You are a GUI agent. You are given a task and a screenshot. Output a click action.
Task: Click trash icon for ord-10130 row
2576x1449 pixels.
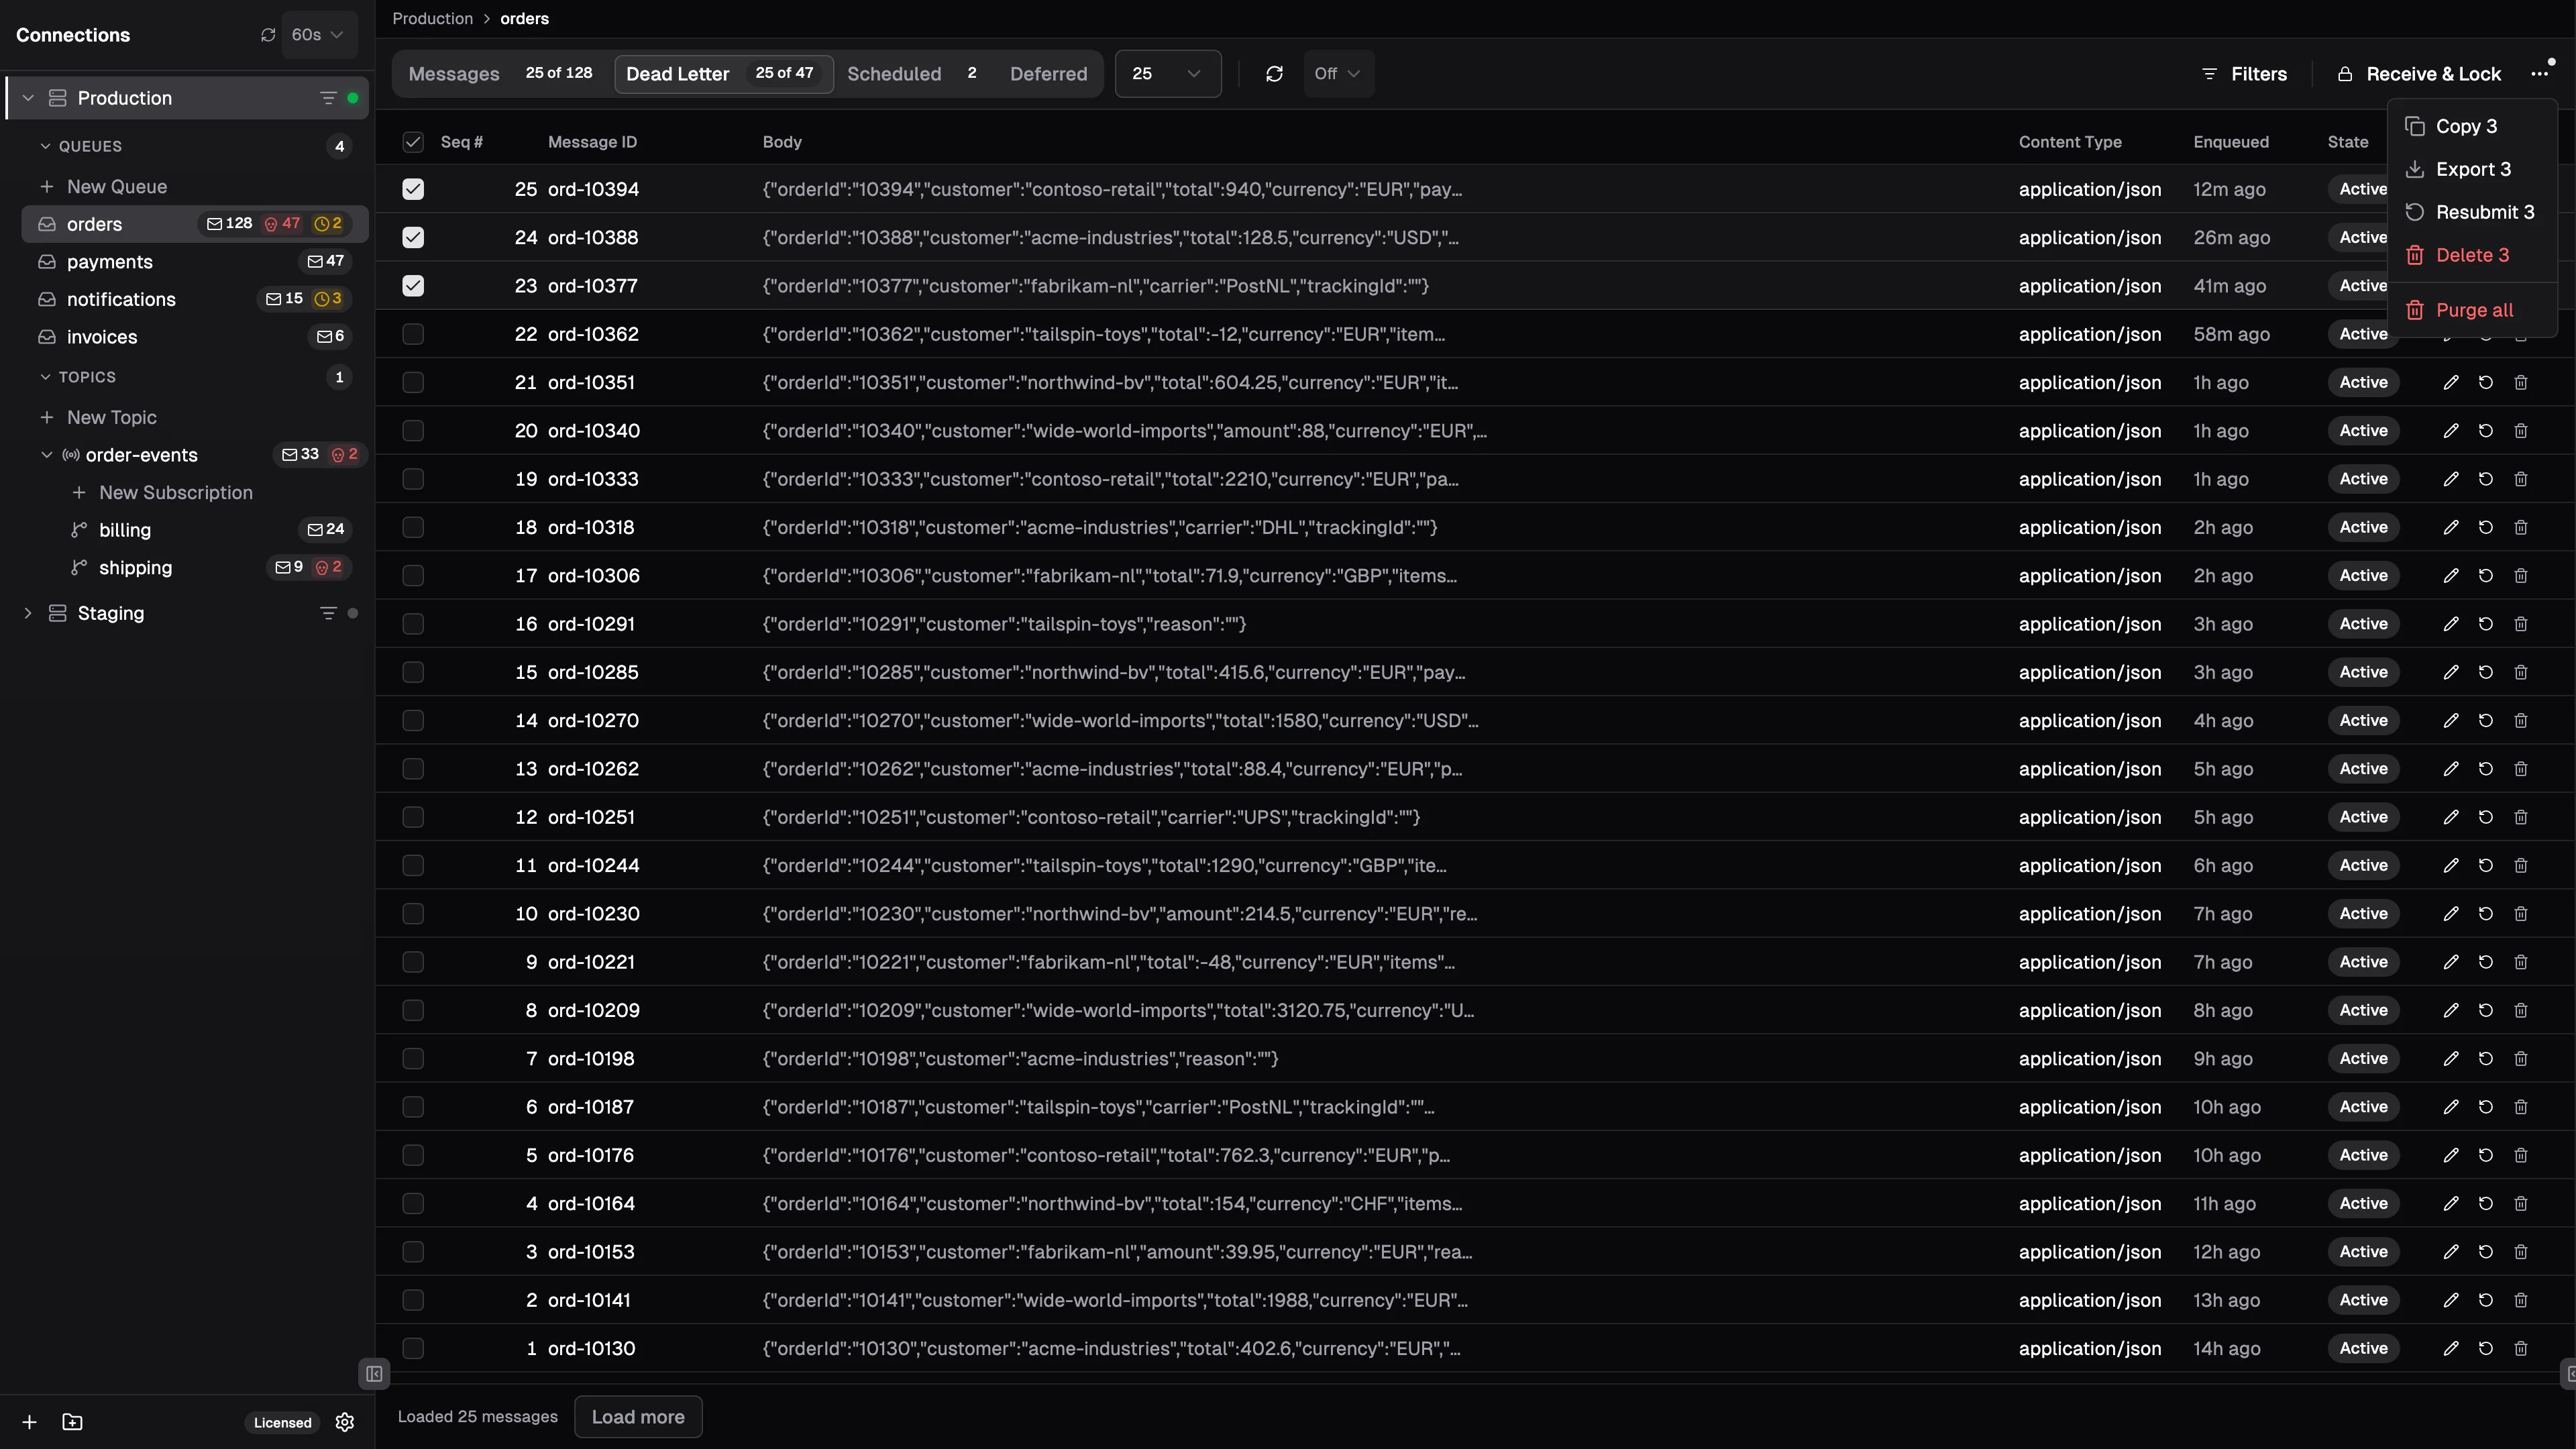point(2521,1349)
